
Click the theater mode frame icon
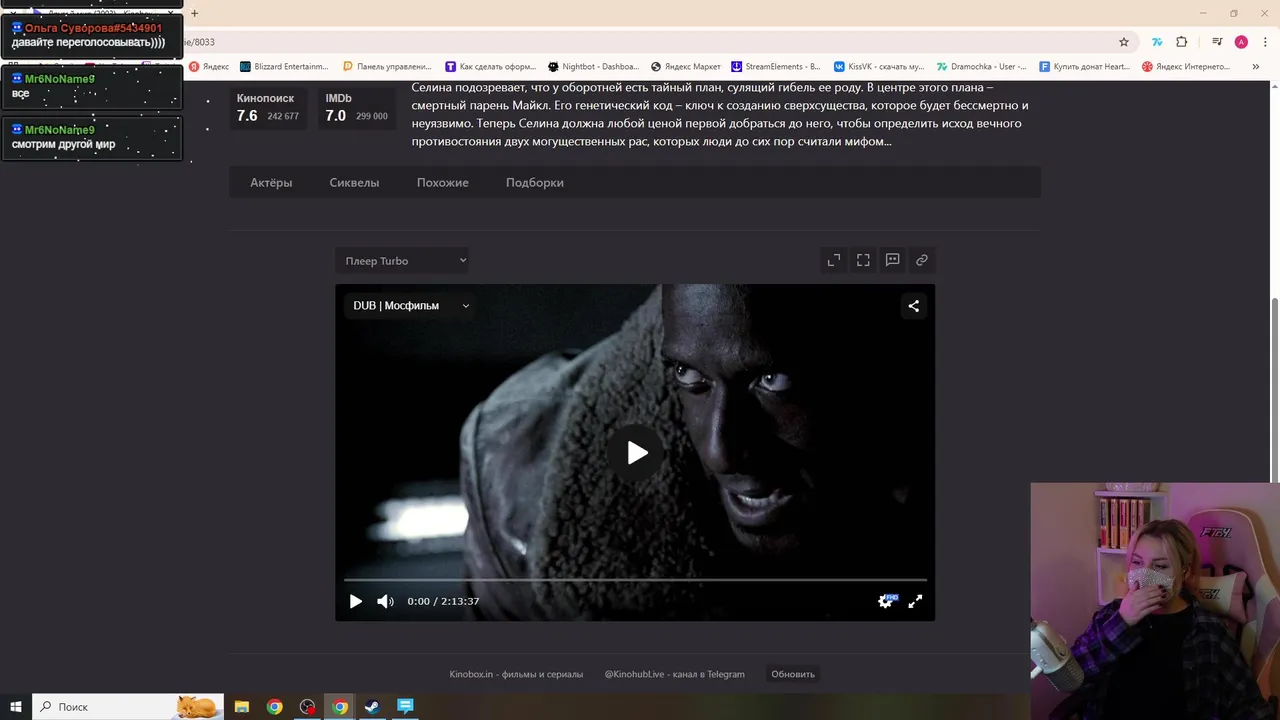click(863, 260)
